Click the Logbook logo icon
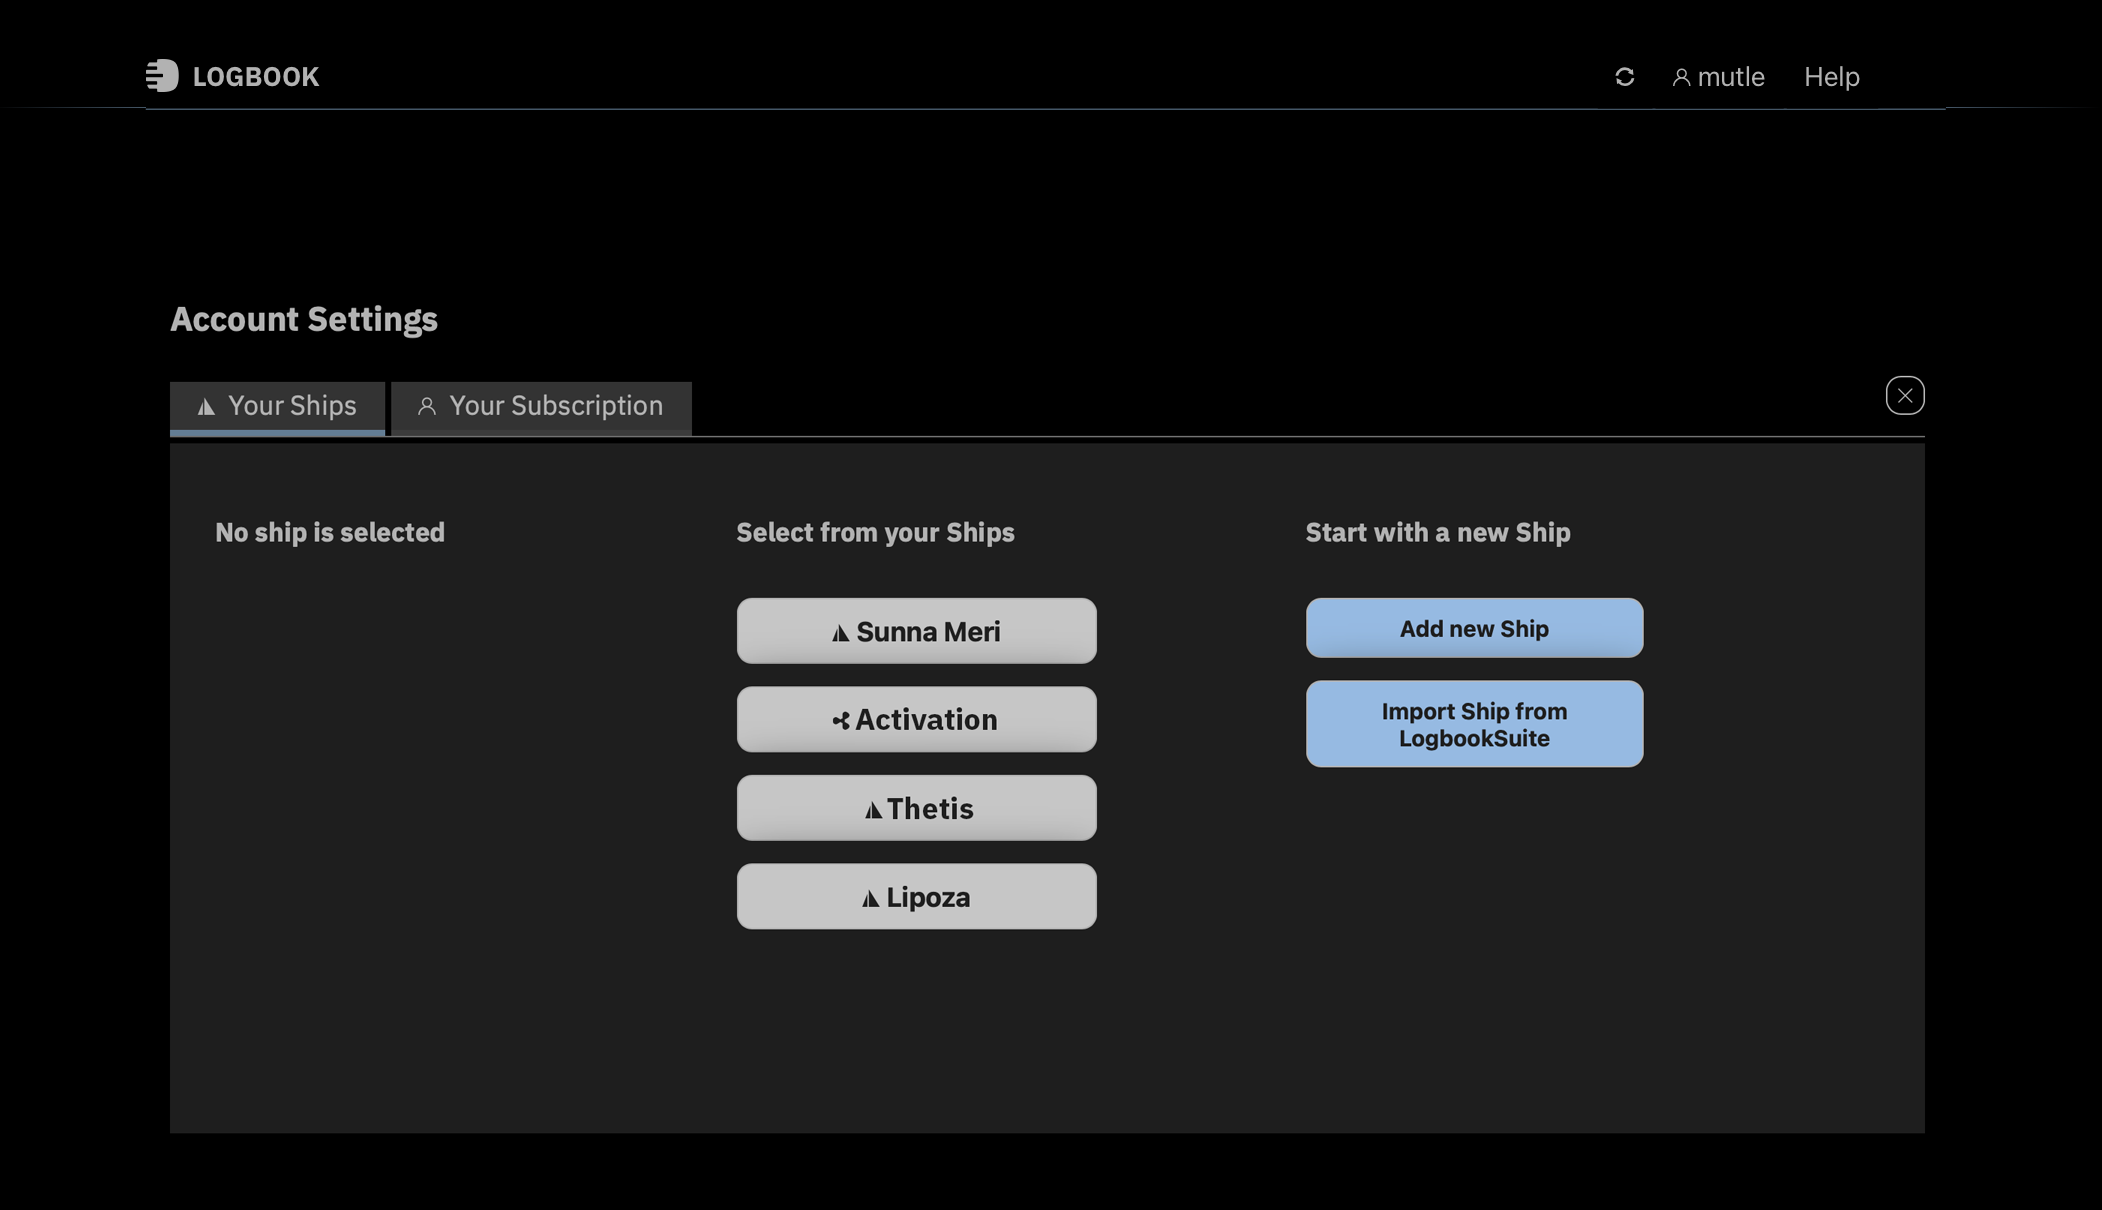This screenshot has width=2102, height=1210. tap(162, 76)
